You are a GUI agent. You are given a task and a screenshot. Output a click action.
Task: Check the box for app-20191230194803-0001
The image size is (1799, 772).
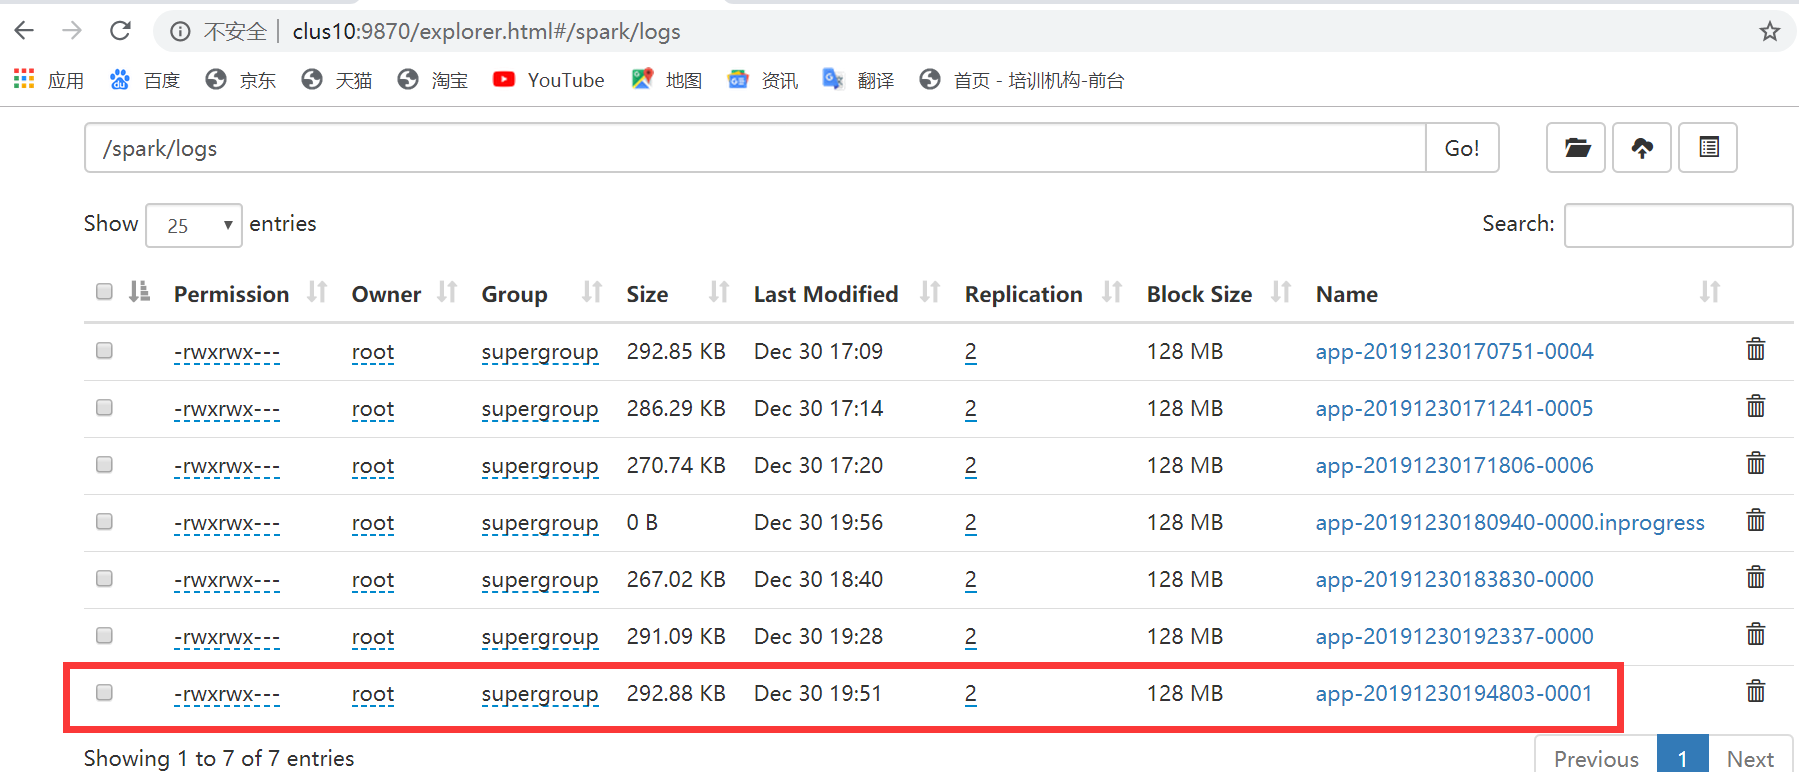104,692
